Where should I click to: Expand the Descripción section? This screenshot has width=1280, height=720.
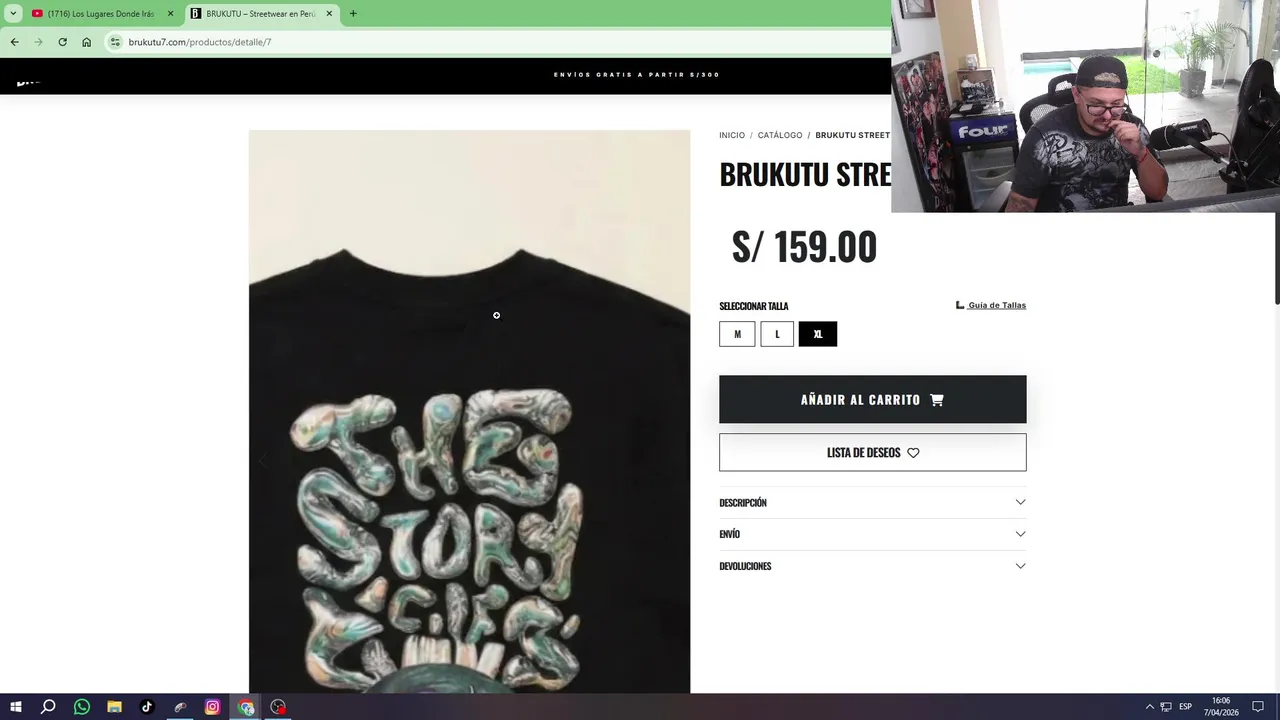pos(872,502)
